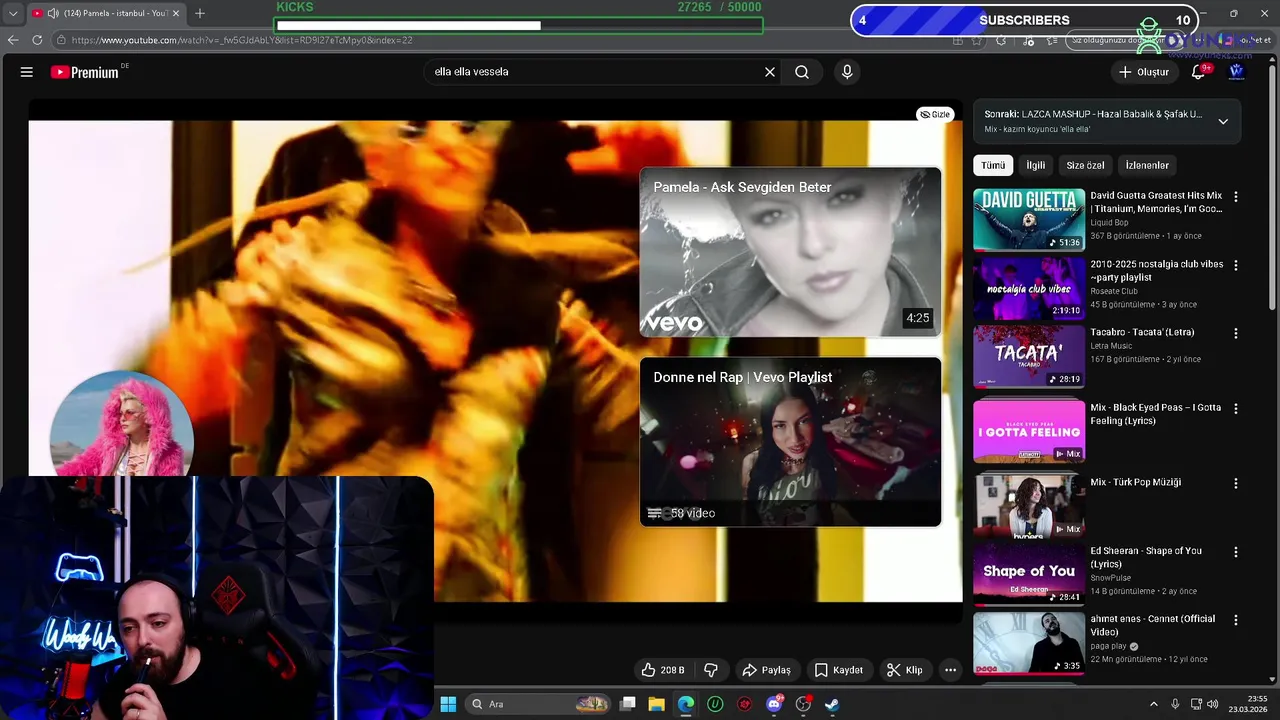Open the nostalgia club vibes thumbnail

[1029, 288]
